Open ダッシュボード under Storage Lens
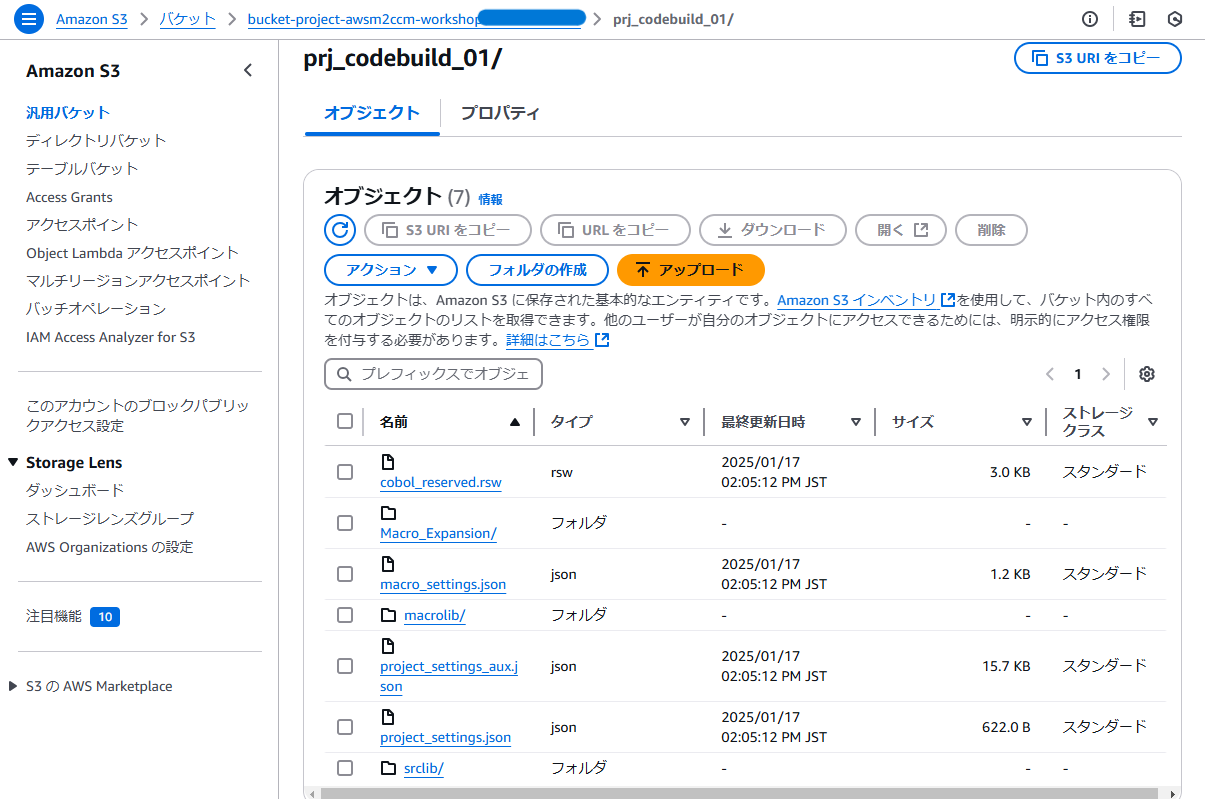The height and width of the screenshot is (799, 1205). (75, 490)
